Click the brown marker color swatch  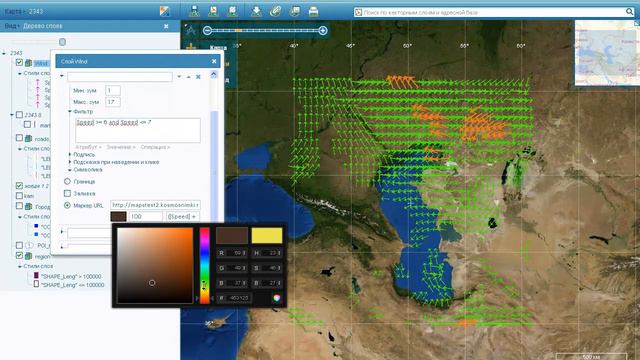[x=118, y=217]
